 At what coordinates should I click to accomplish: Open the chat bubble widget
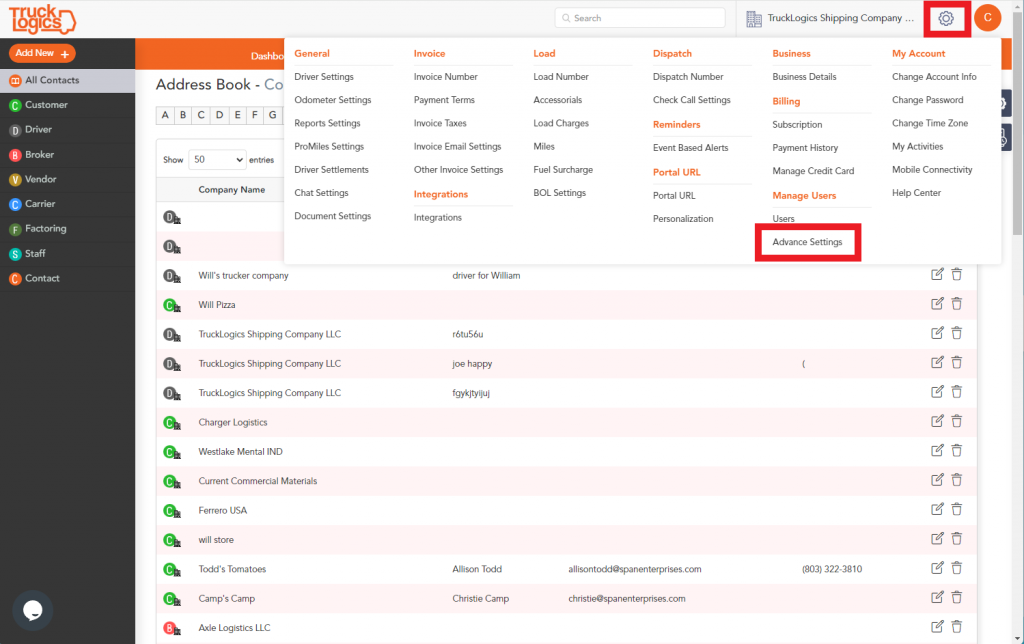coord(33,610)
